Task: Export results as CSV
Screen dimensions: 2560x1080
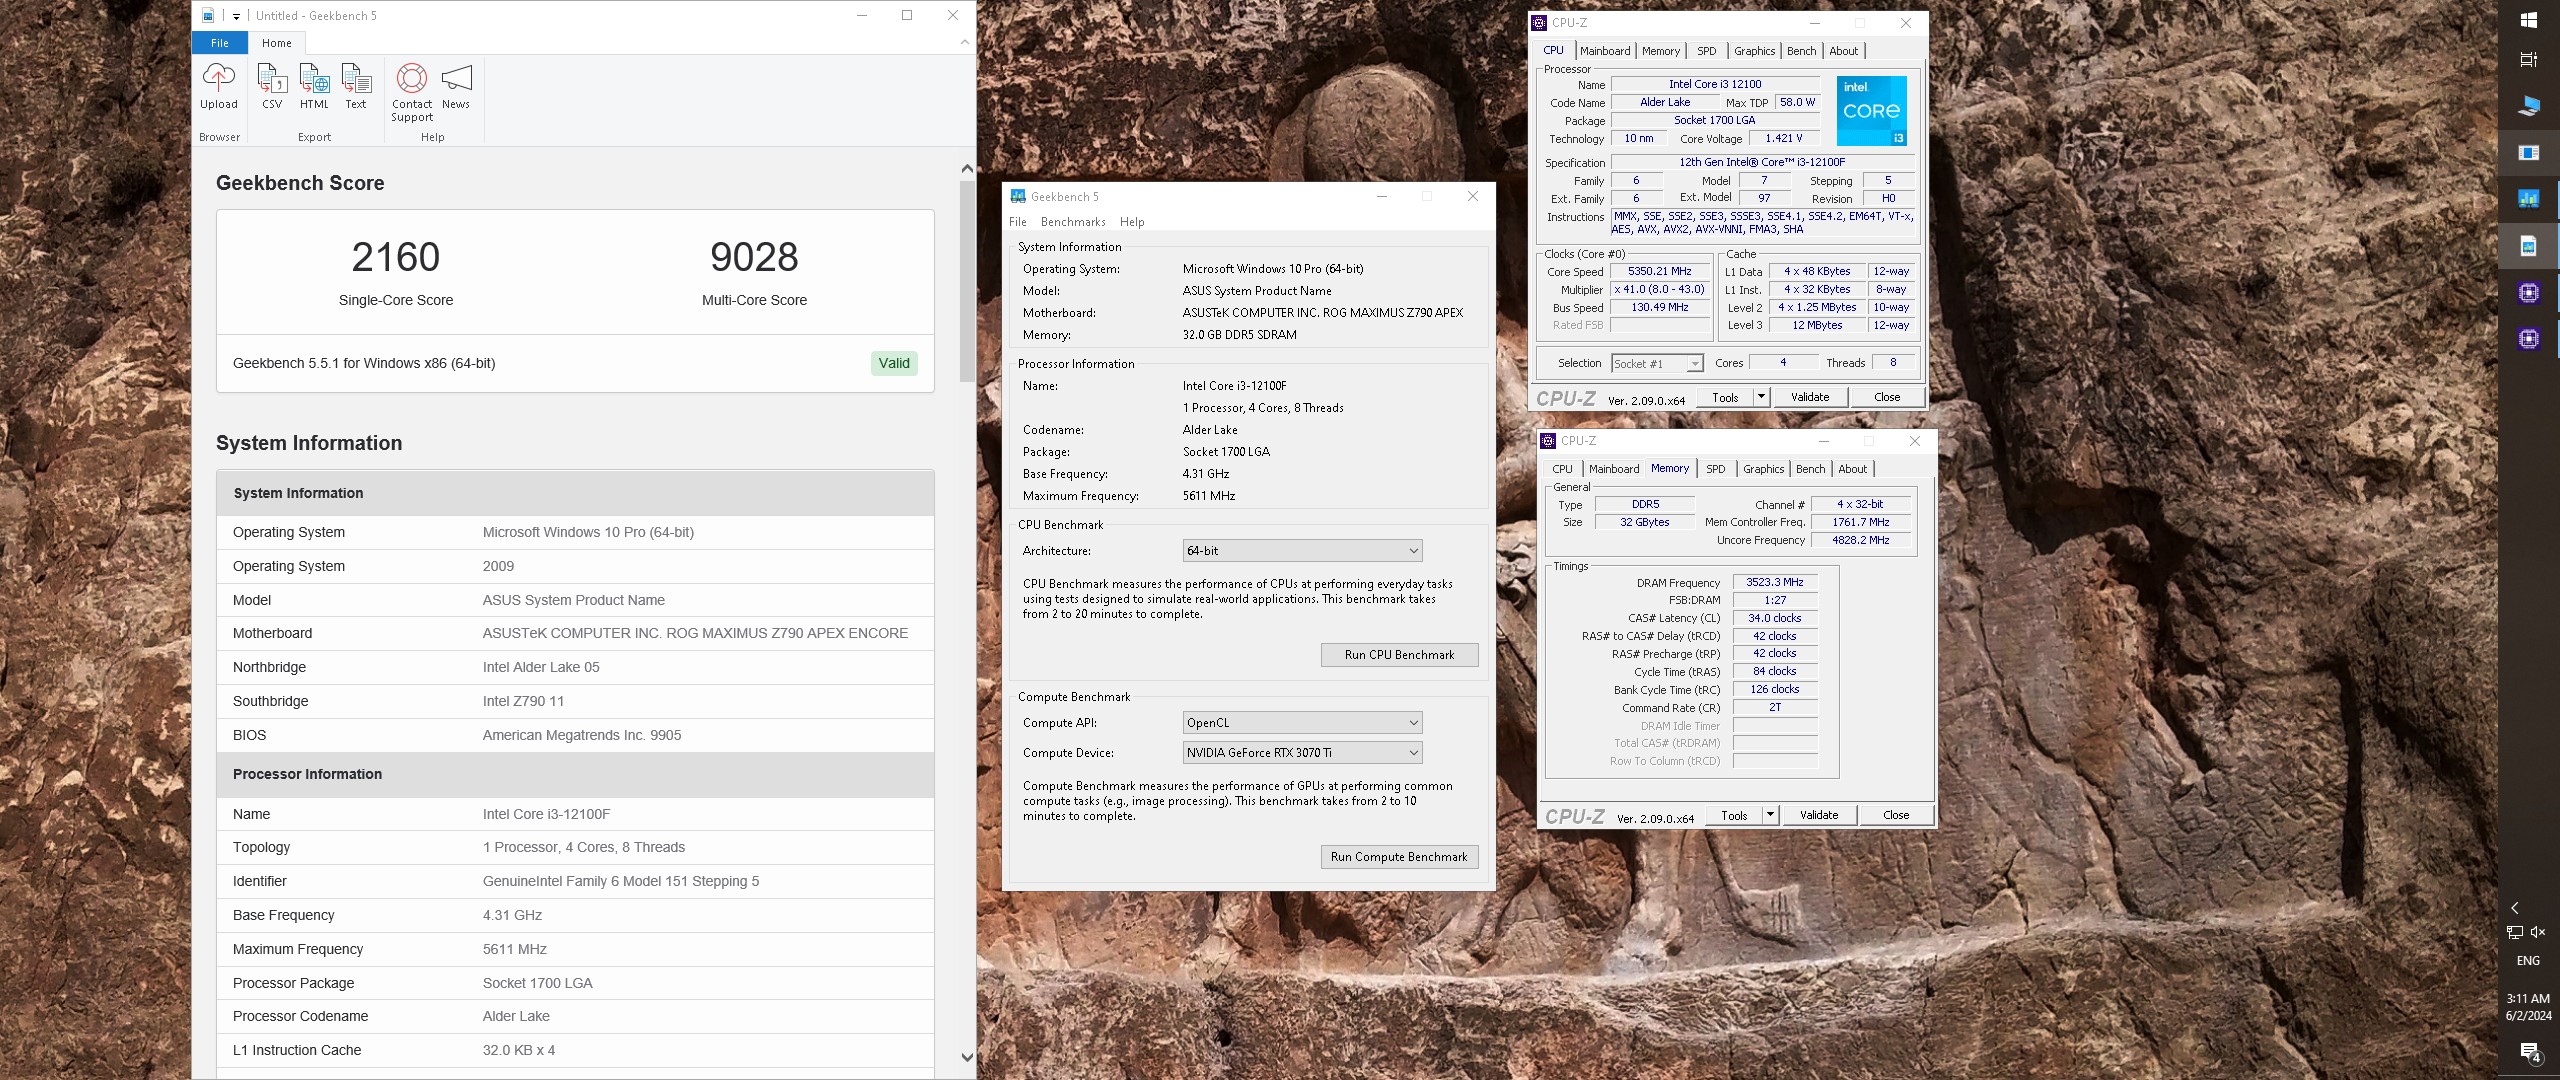Action: coord(272,87)
